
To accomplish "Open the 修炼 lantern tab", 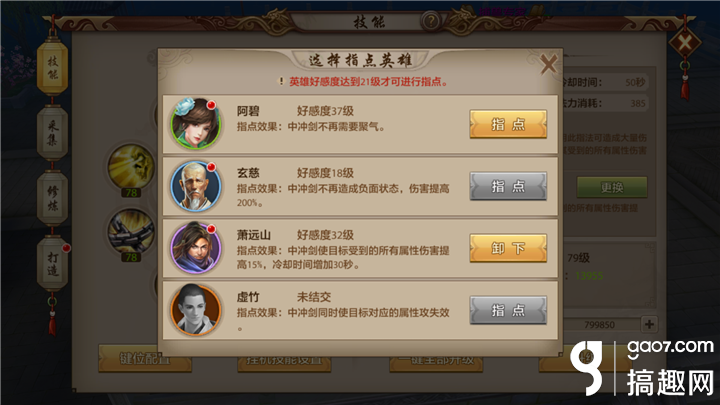I will pos(52,198).
